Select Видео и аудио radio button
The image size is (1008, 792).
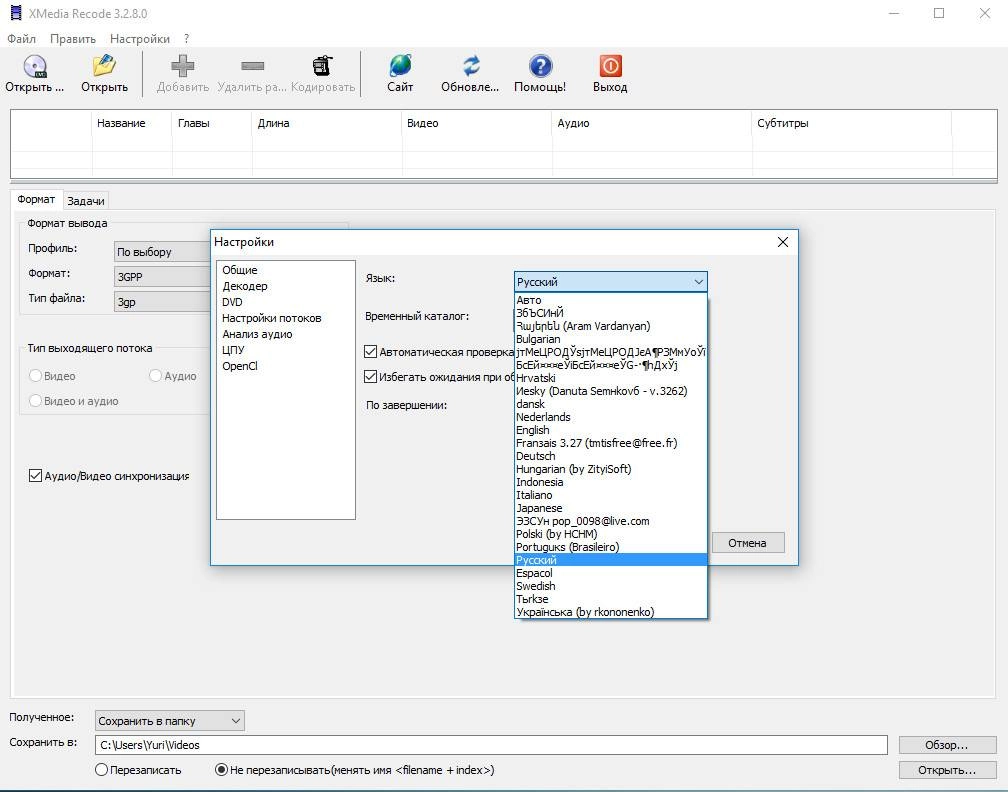[x=35, y=400]
